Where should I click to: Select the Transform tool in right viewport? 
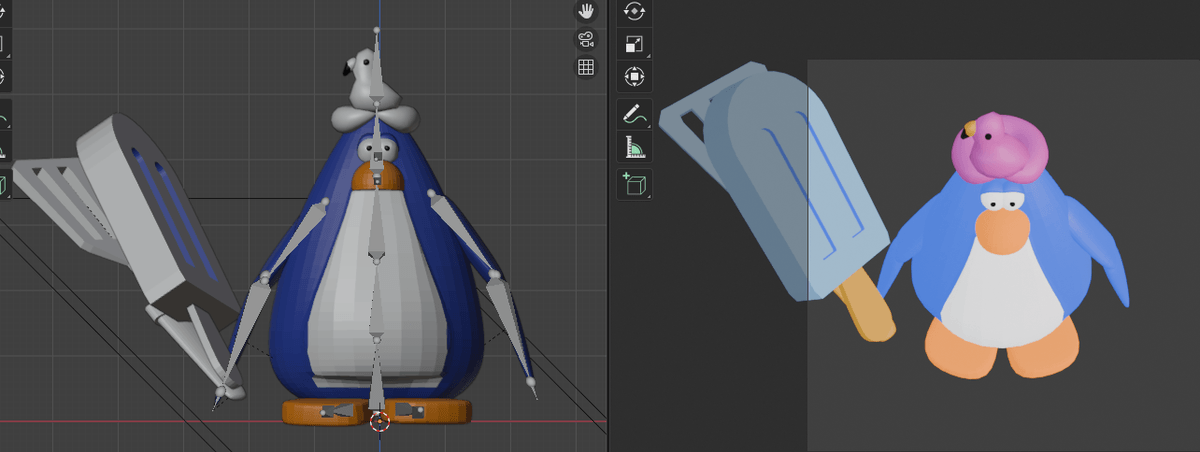point(635,77)
